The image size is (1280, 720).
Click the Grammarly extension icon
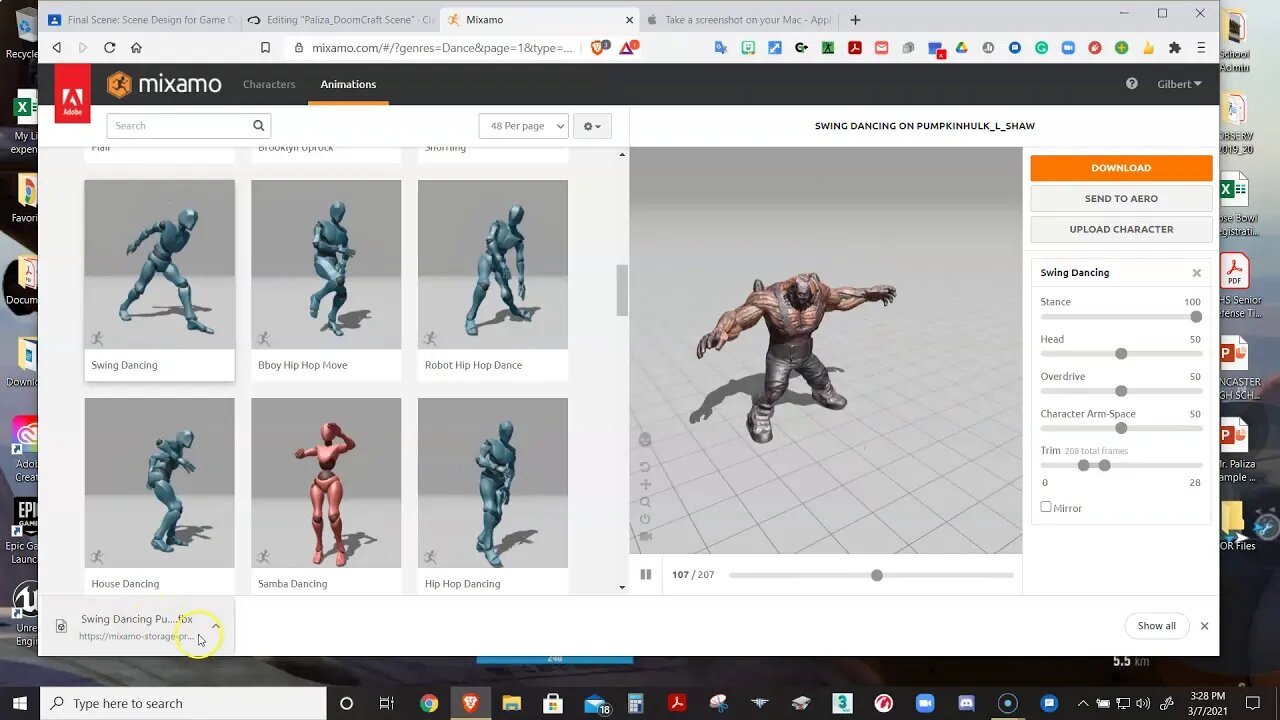tap(1041, 47)
